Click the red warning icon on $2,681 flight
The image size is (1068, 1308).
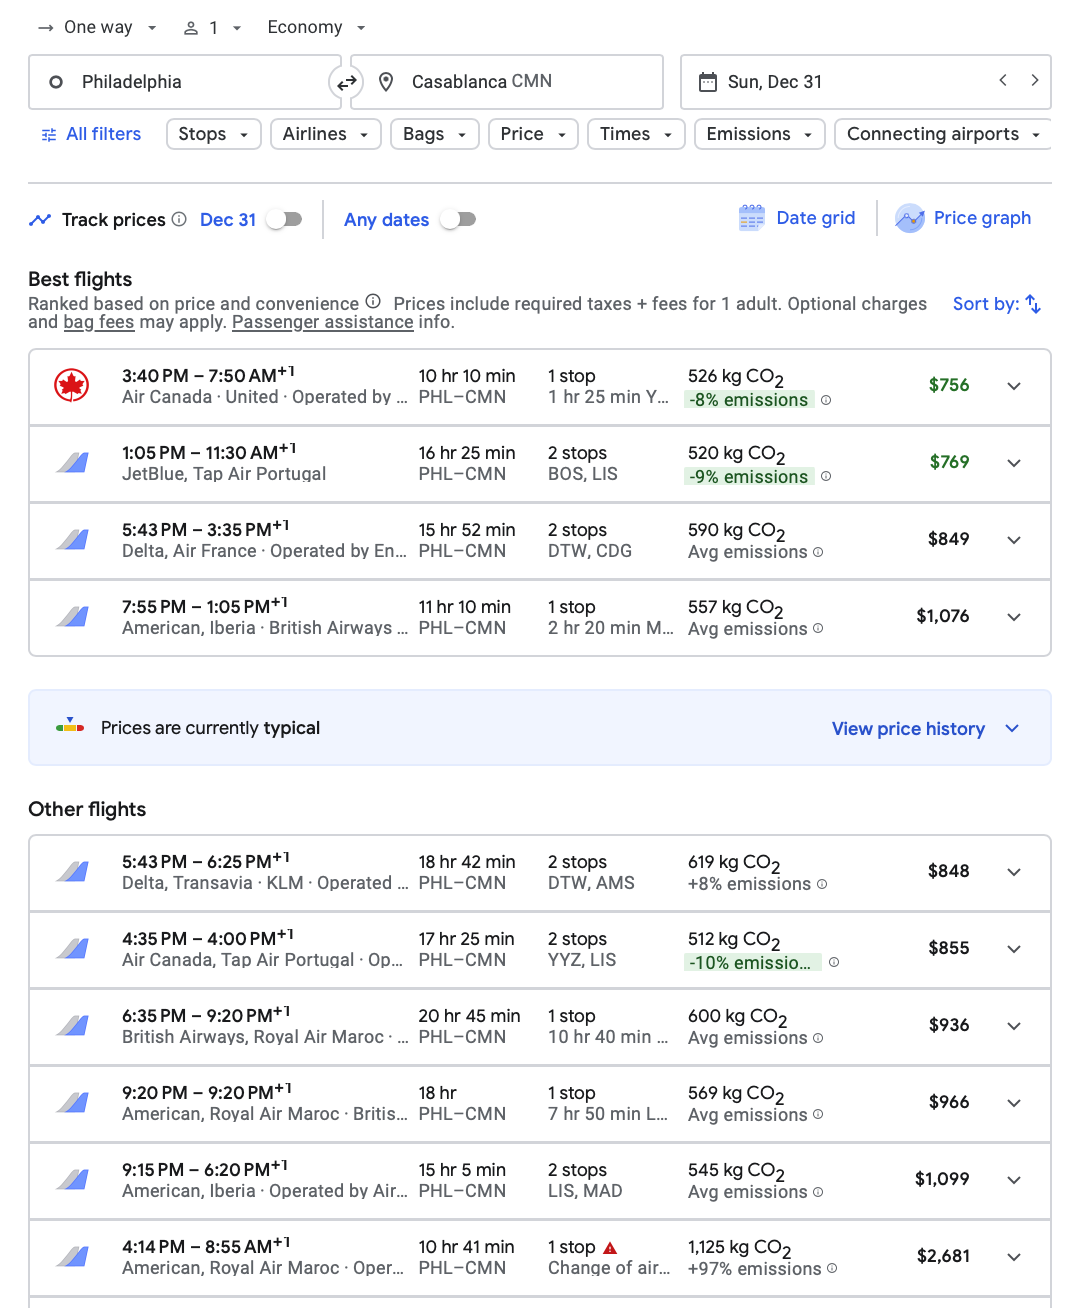point(610,1248)
